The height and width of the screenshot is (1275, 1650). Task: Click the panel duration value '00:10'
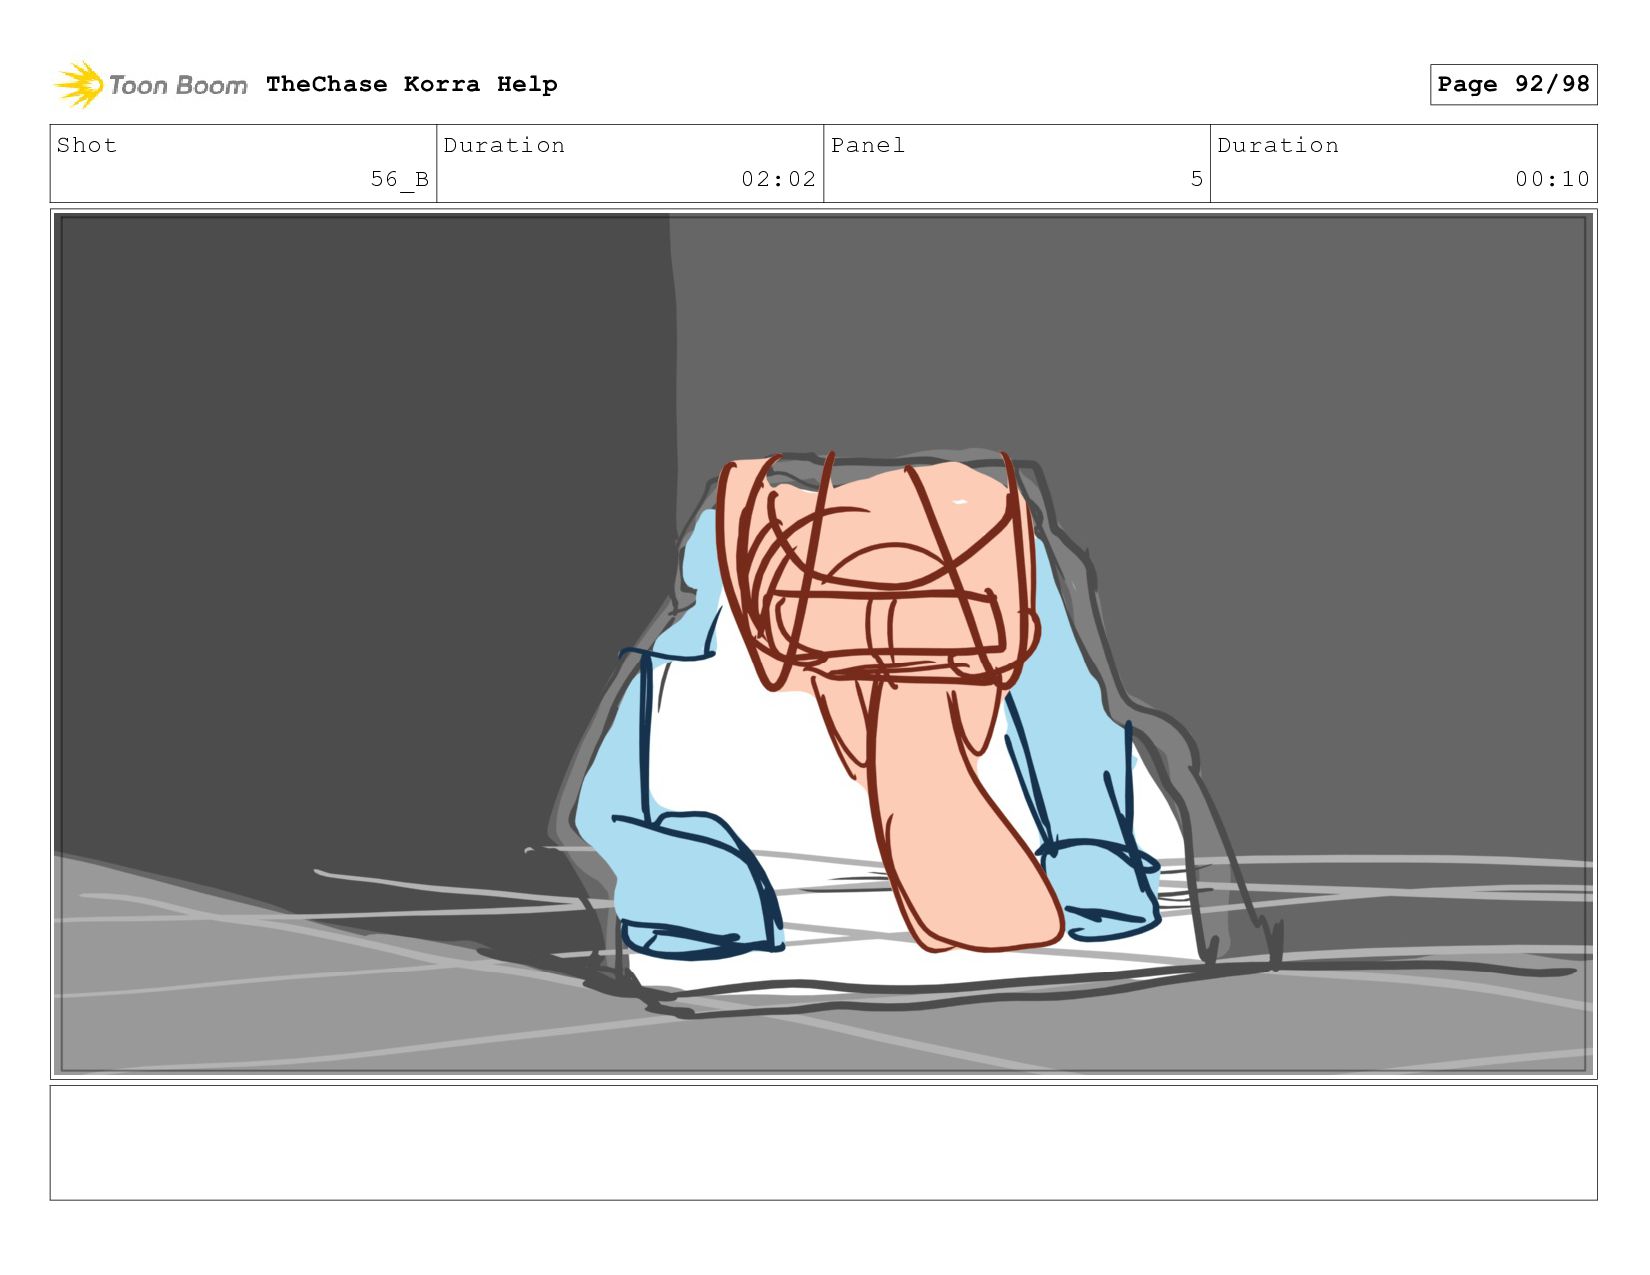point(1552,179)
